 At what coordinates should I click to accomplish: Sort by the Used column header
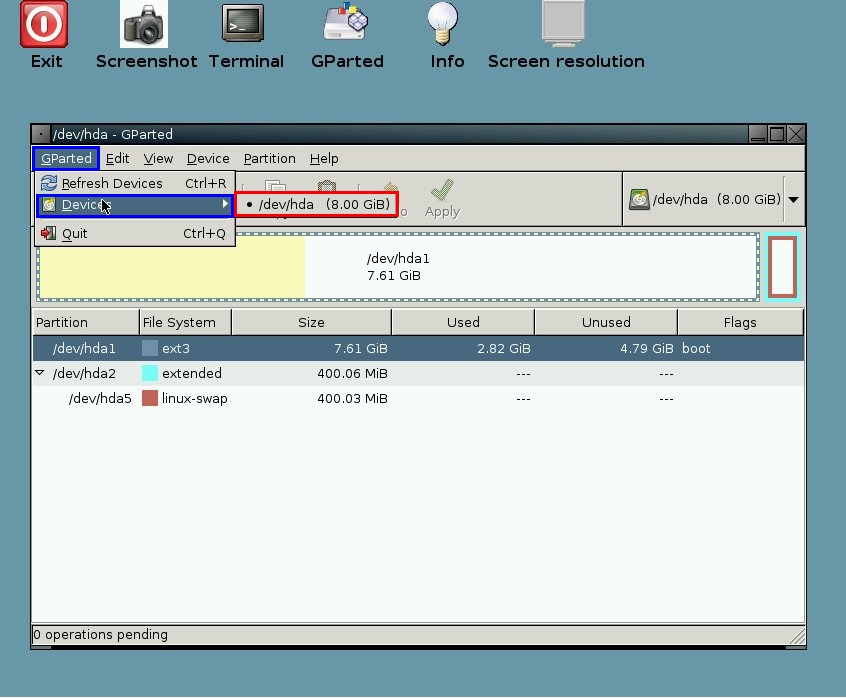point(463,322)
